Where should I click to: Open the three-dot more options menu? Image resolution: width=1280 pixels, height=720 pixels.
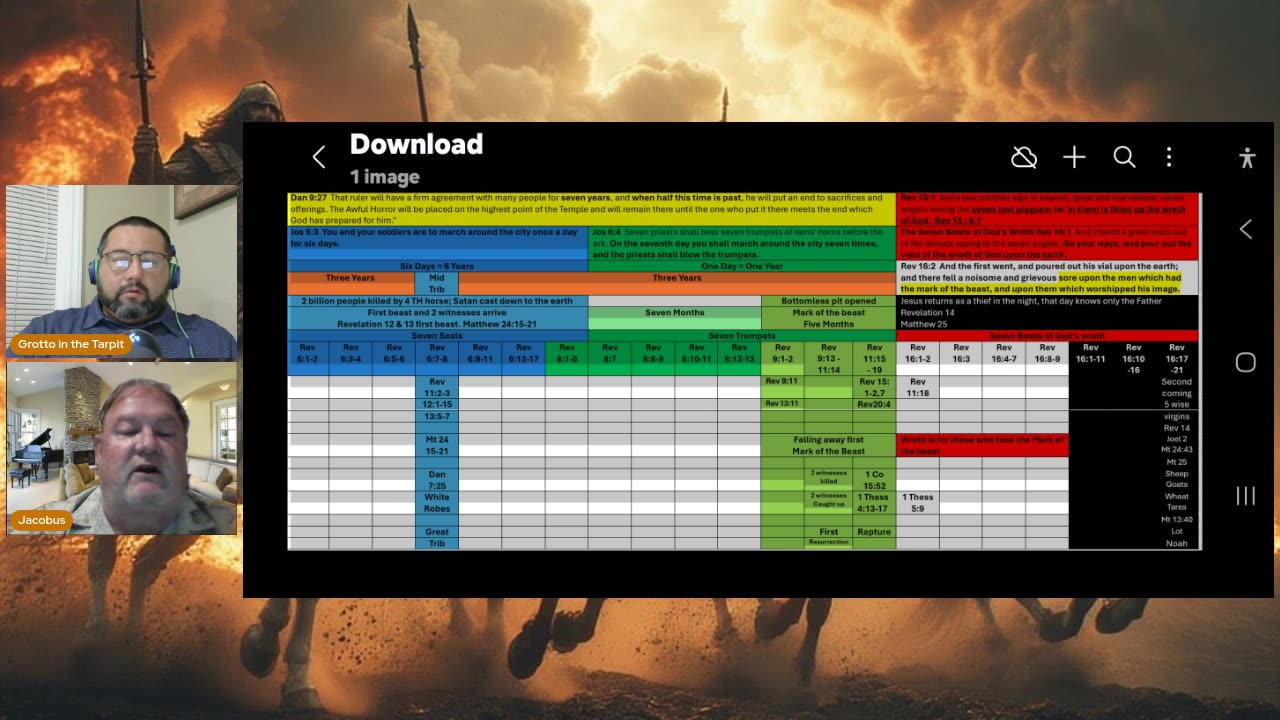click(1169, 157)
